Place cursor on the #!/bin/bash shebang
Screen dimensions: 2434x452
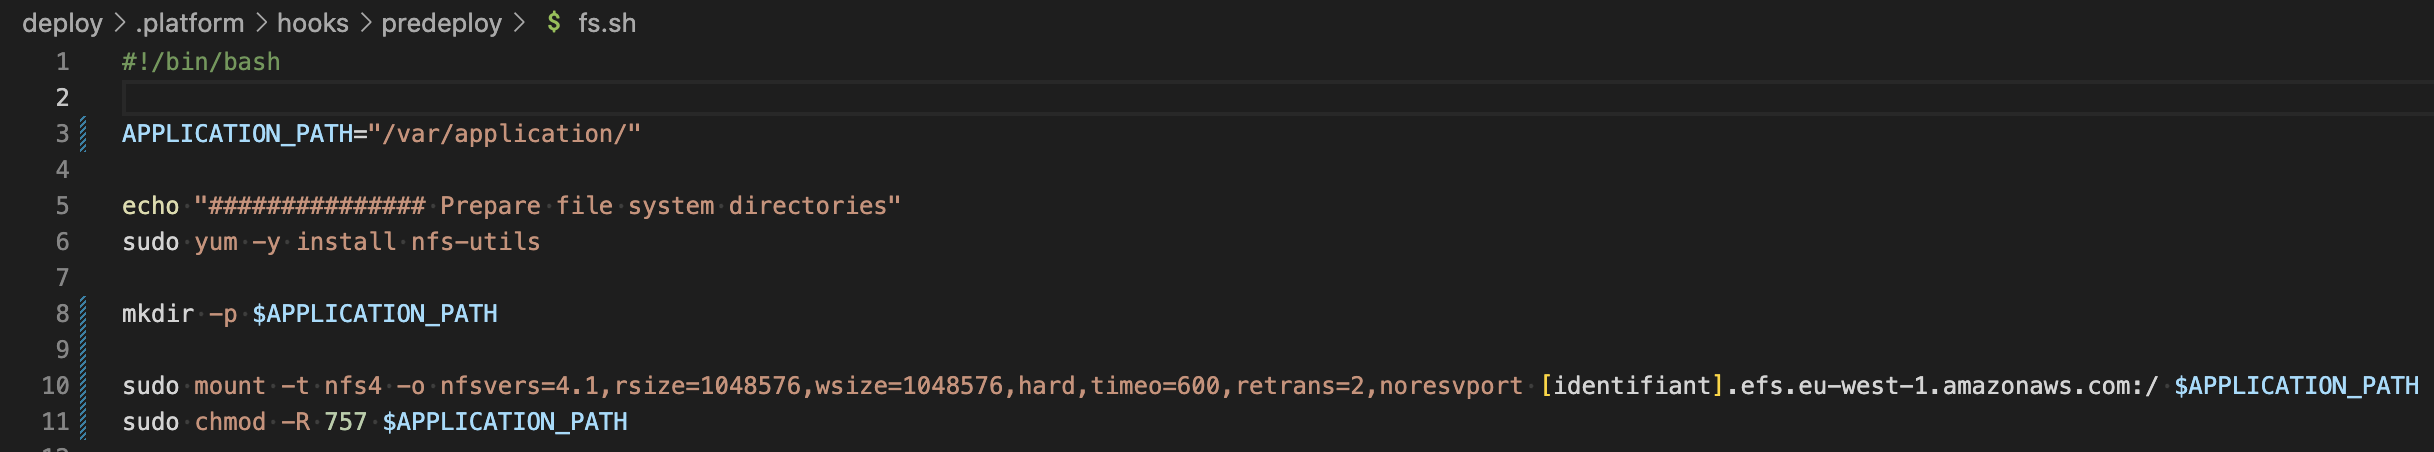coord(201,62)
